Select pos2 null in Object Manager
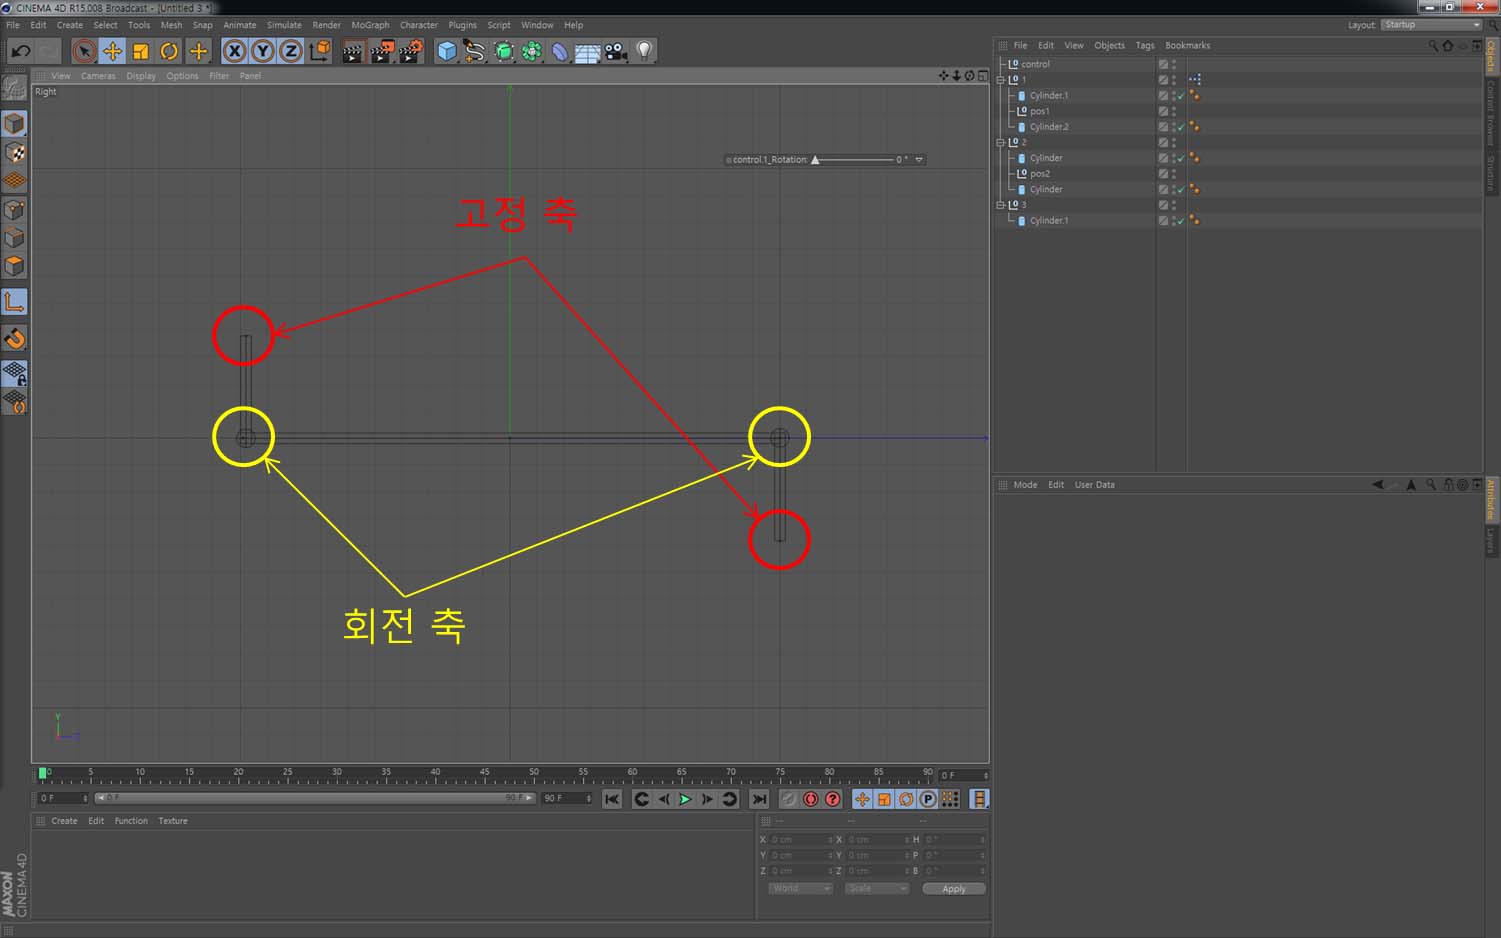The width and height of the screenshot is (1501, 938). click(x=1039, y=174)
